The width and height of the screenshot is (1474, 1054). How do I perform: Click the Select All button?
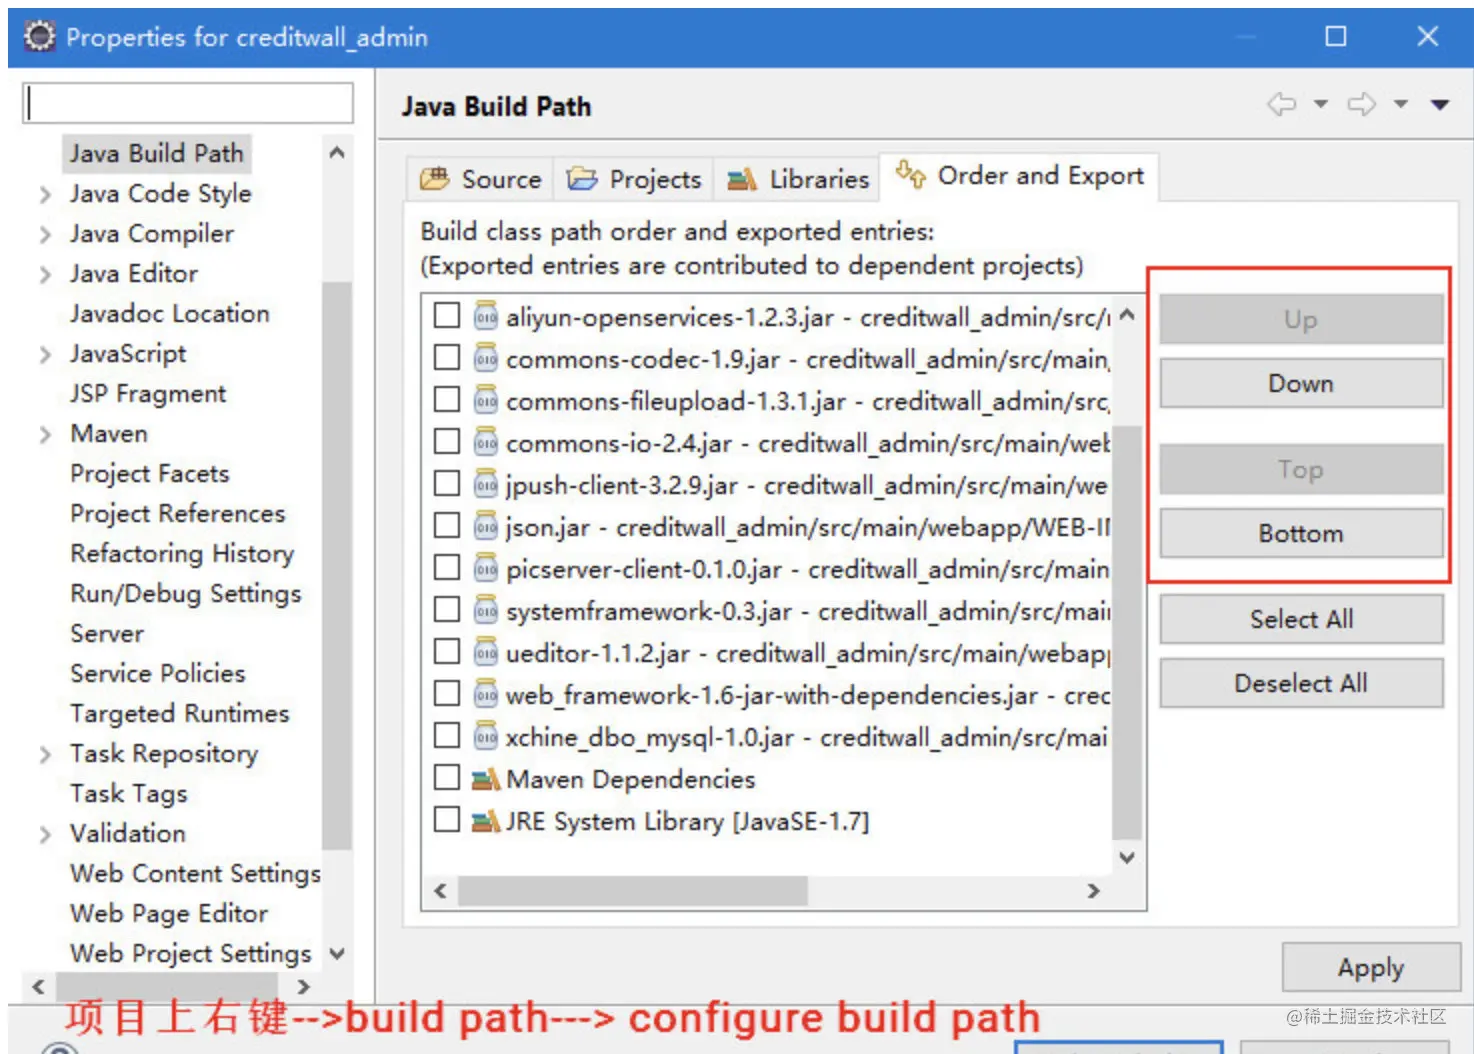click(1301, 619)
